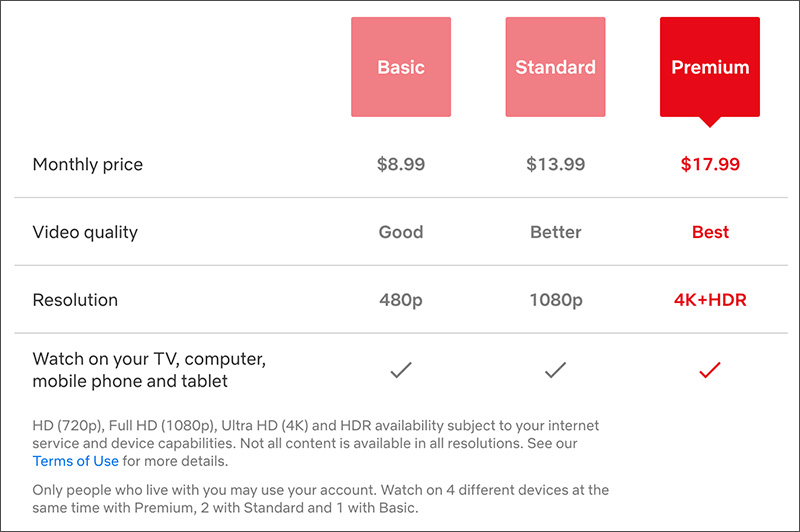Select the Standard plan box
Image resolution: width=800 pixels, height=532 pixels.
point(556,67)
